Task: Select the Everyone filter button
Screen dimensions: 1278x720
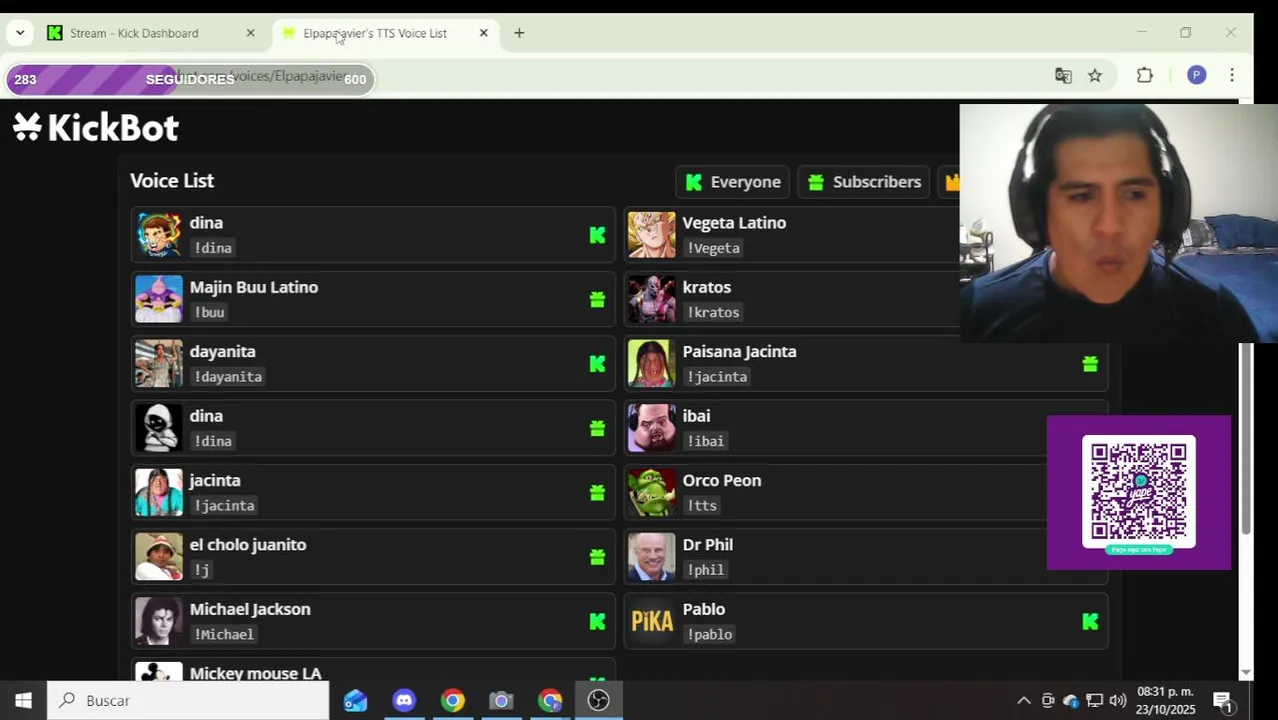Action: pos(733,182)
